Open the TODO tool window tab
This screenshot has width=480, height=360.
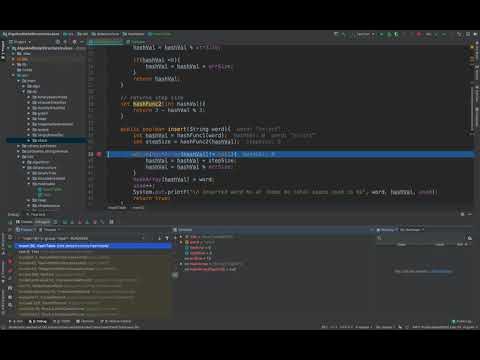coord(62,321)
